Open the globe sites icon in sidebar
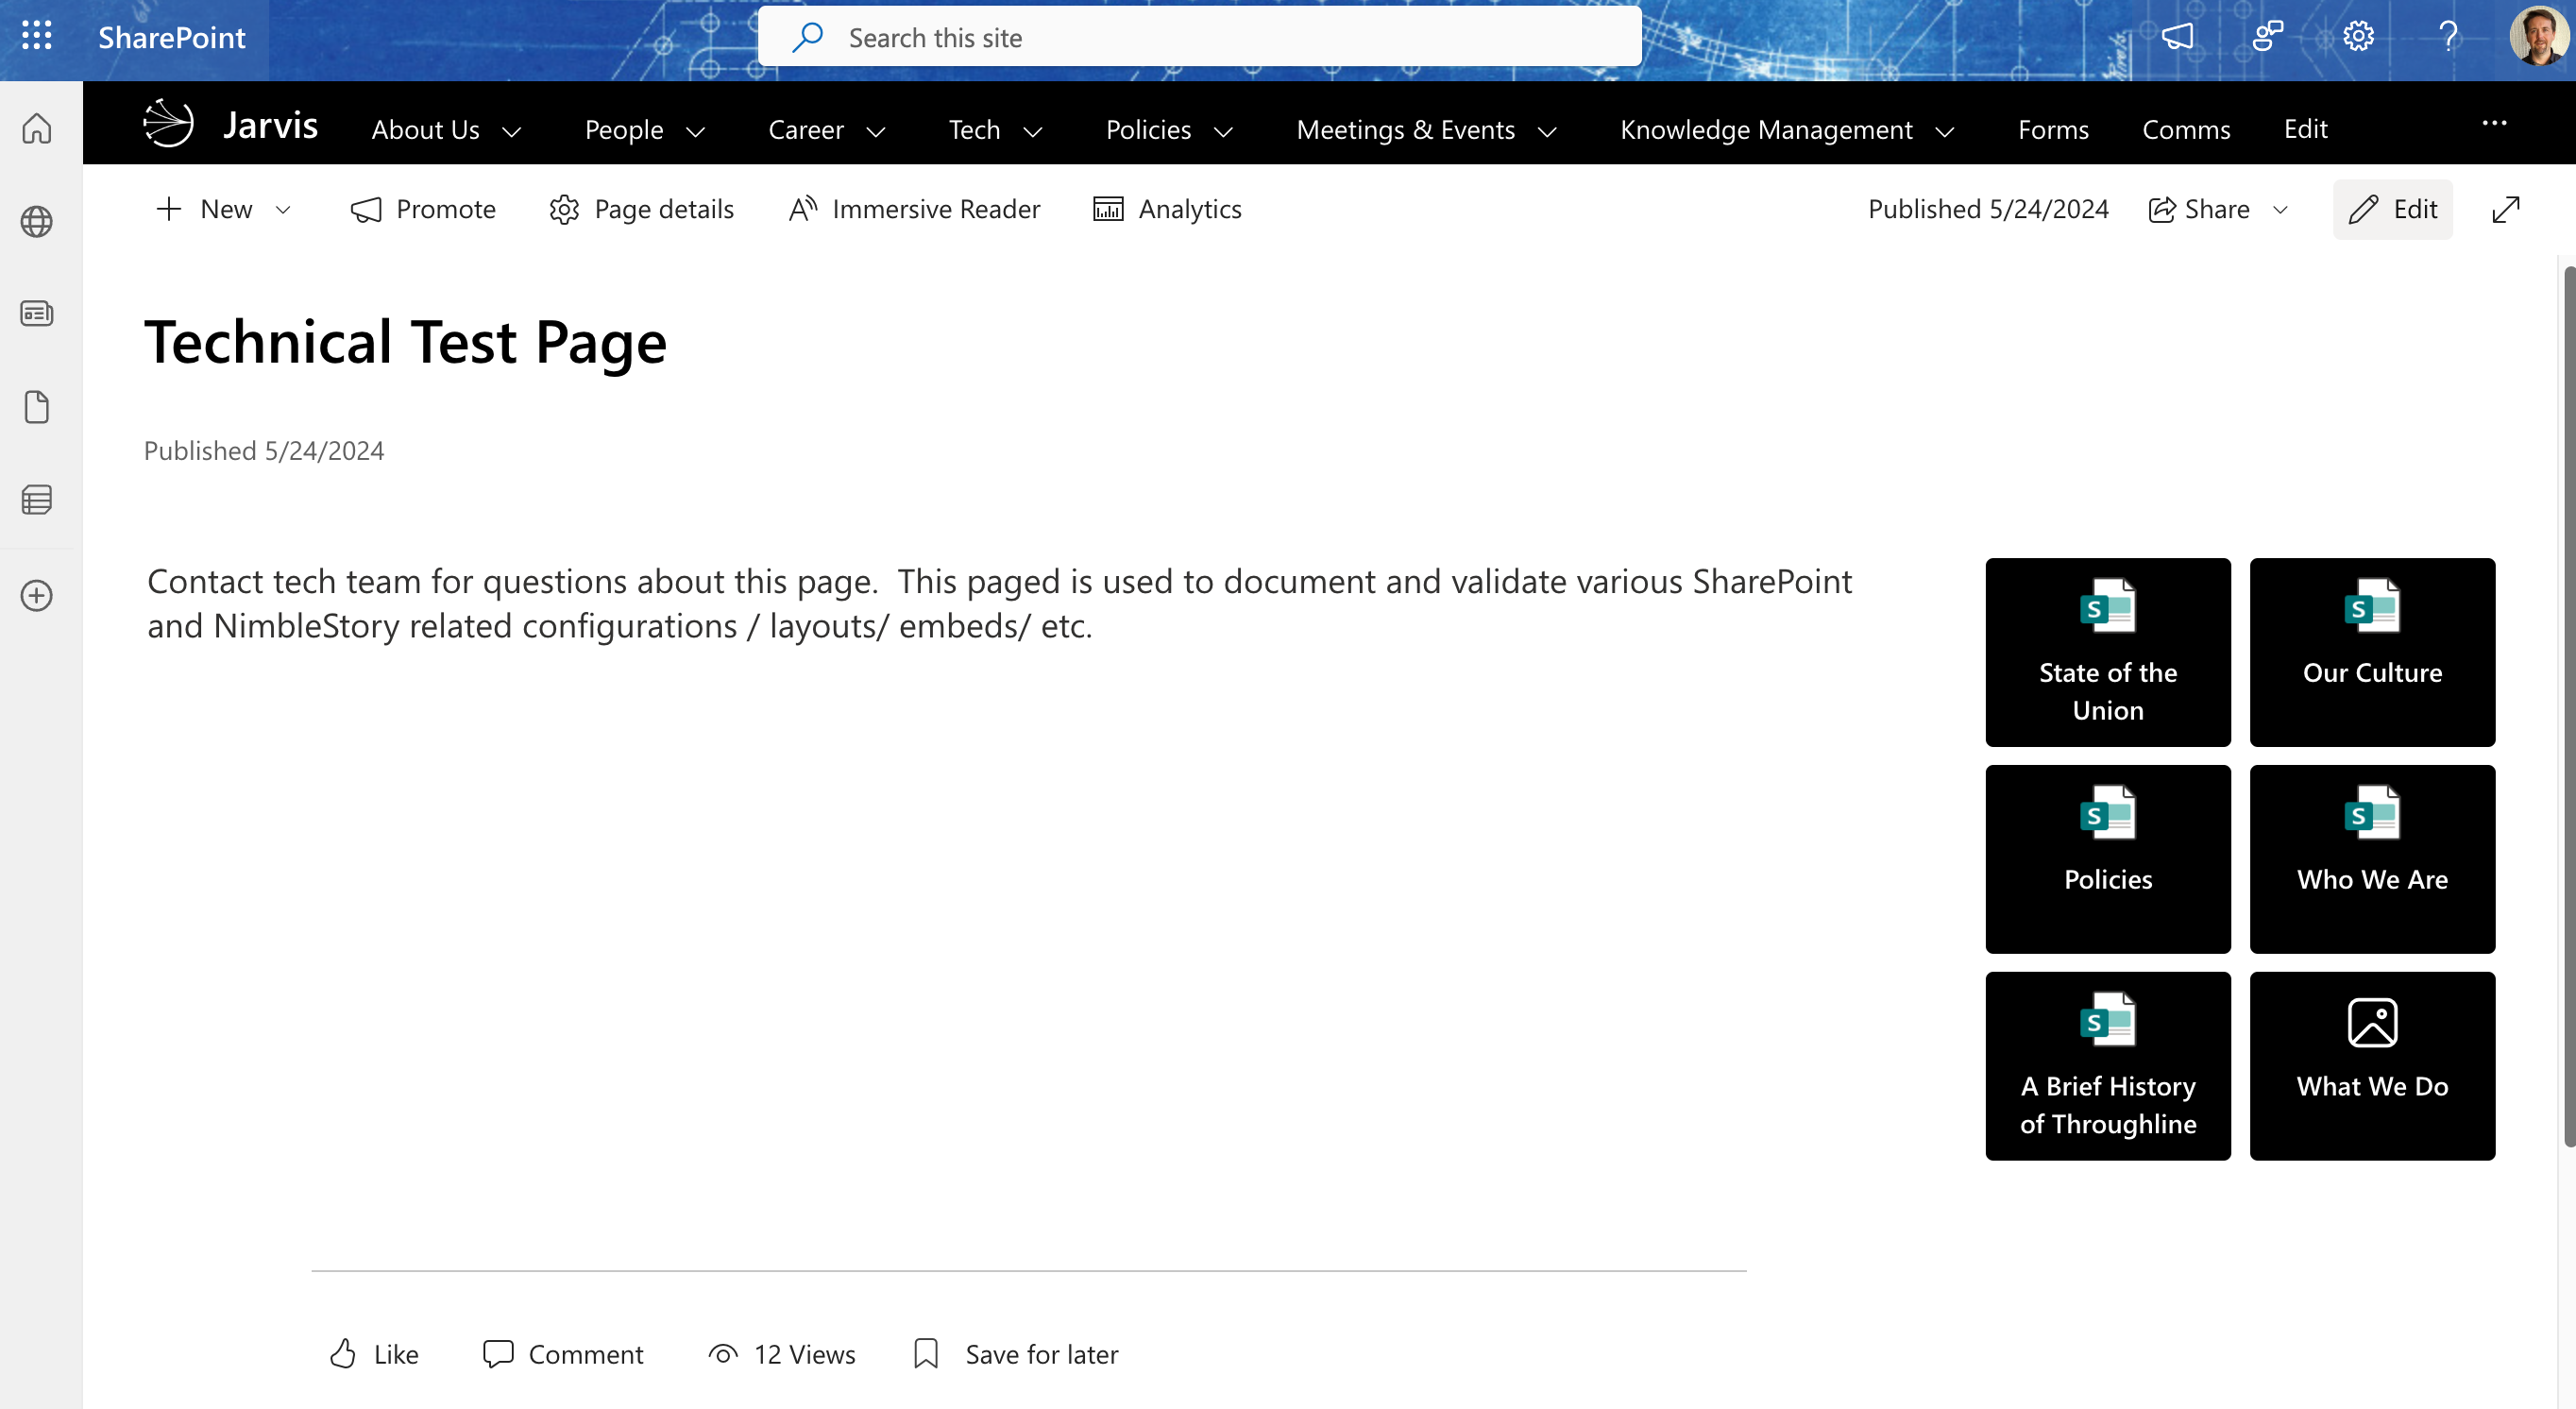 point(37,221)
